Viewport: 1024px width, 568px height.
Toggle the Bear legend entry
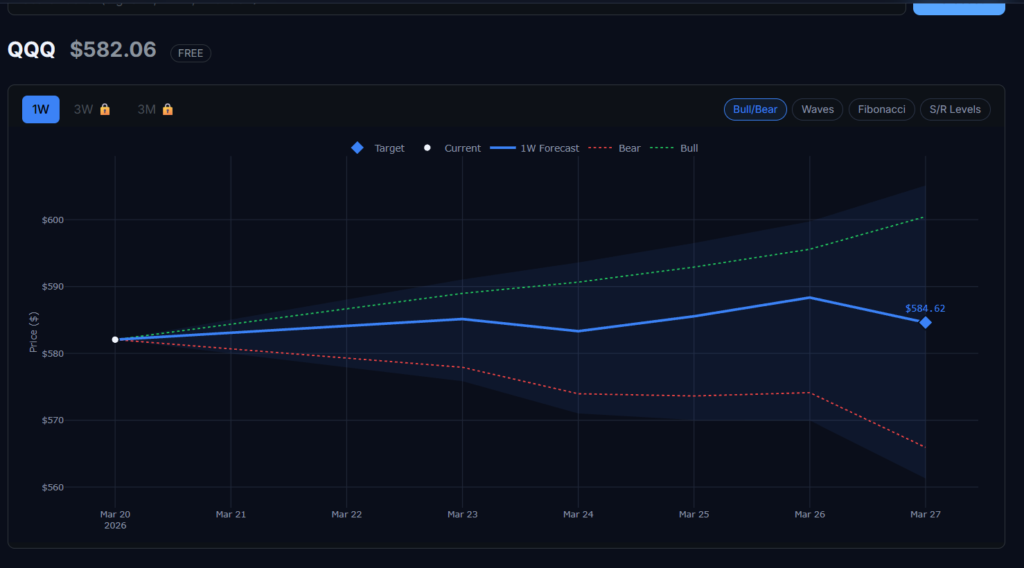pyautogui.click(x=615, y=148)
